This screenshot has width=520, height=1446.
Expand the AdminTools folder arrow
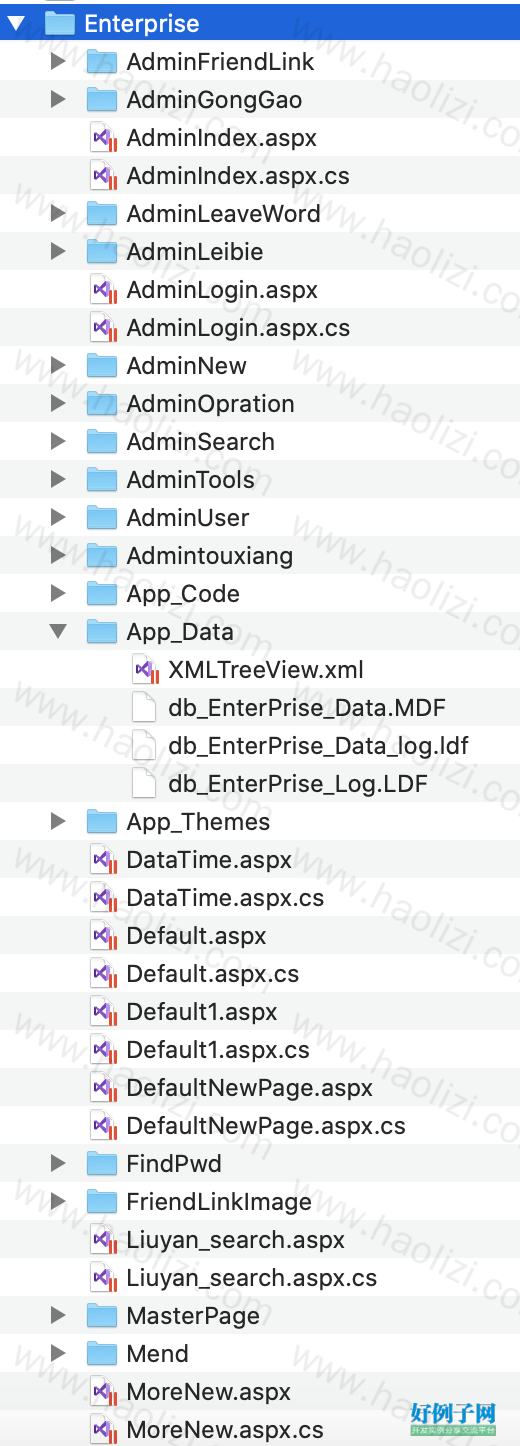(x=58, y=480)
